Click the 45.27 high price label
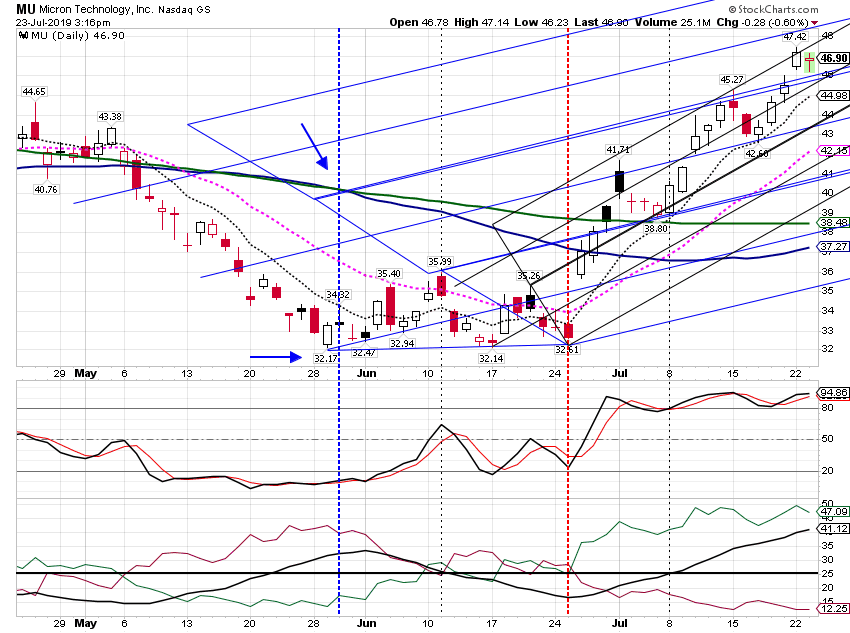 [x=732, y=80]
